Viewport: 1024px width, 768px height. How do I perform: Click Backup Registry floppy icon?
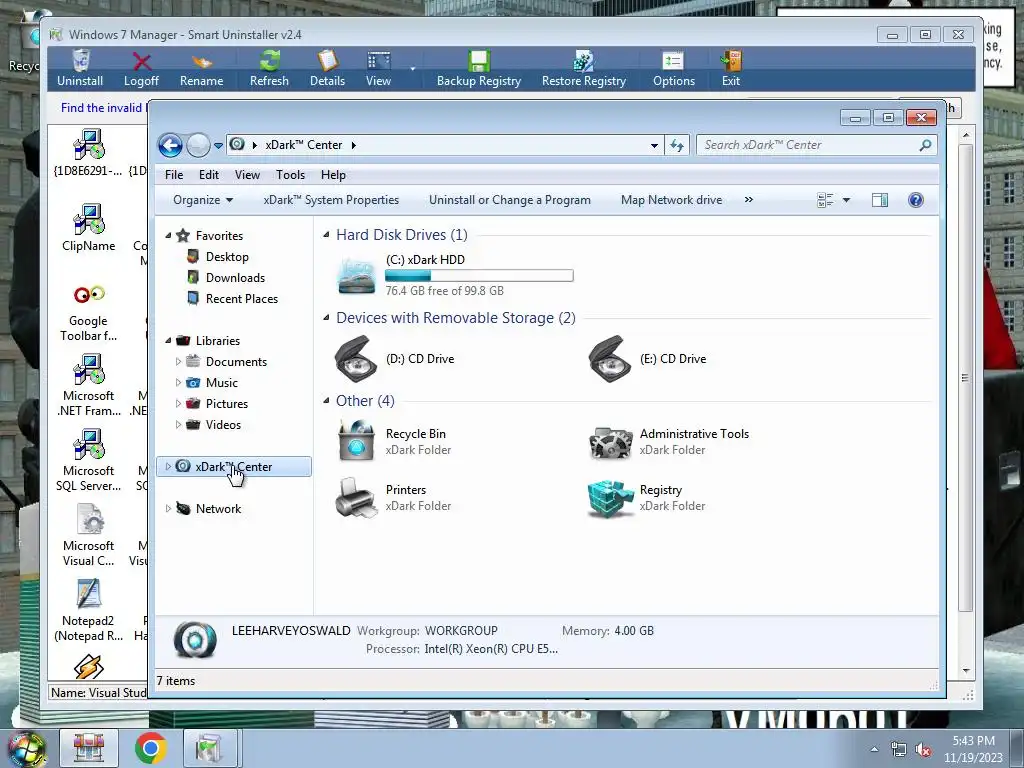479,61
